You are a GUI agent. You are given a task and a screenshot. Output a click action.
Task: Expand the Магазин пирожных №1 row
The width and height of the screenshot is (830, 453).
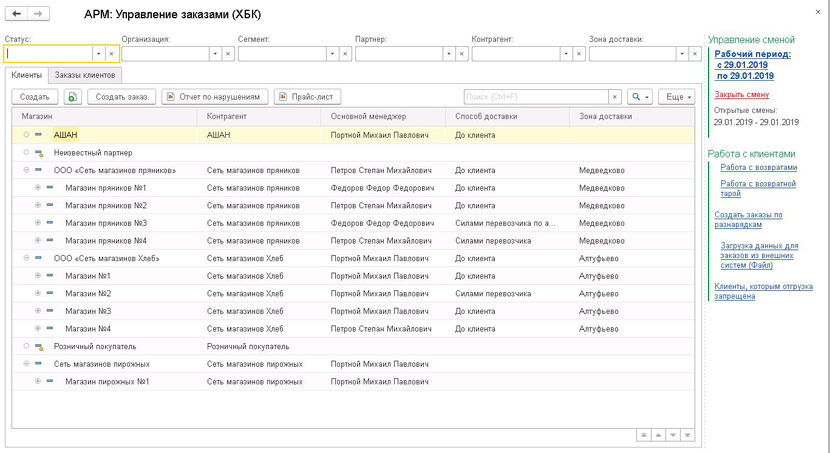tap(38, 382)
